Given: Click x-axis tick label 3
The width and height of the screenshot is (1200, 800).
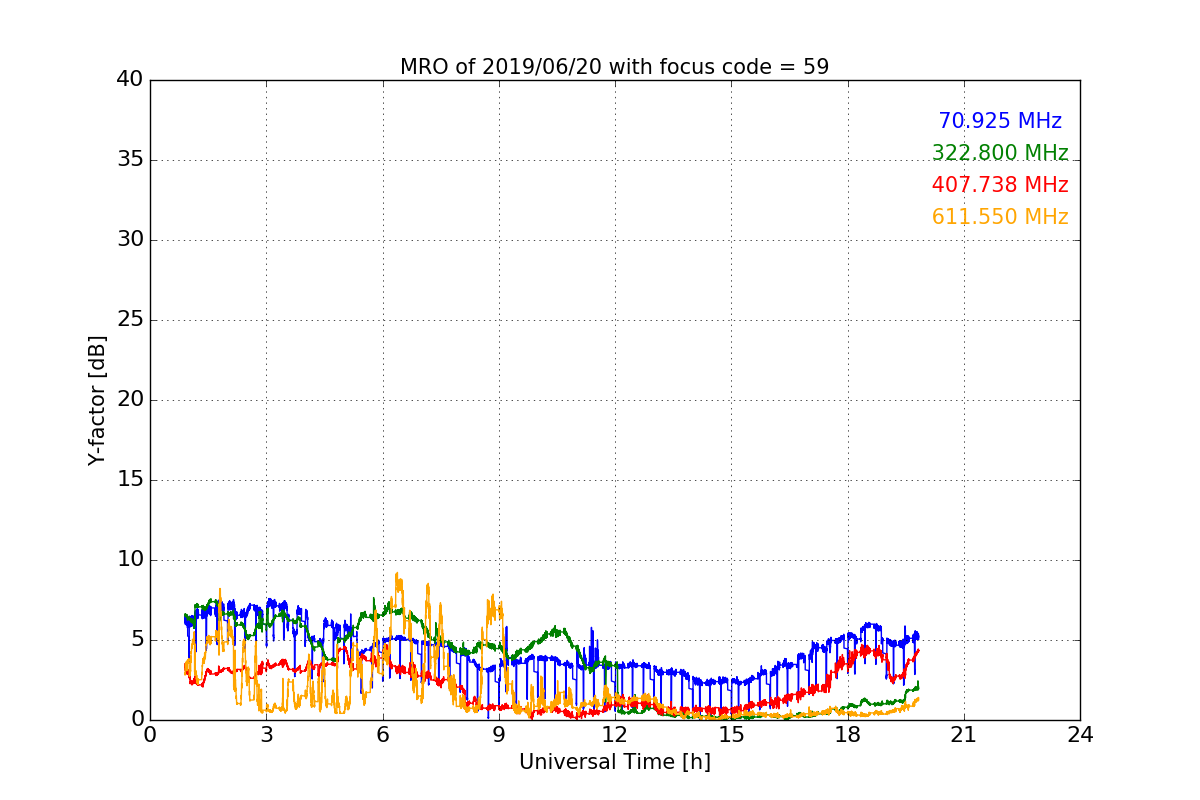Looking at the screenshot, I should tap(266, 735).
